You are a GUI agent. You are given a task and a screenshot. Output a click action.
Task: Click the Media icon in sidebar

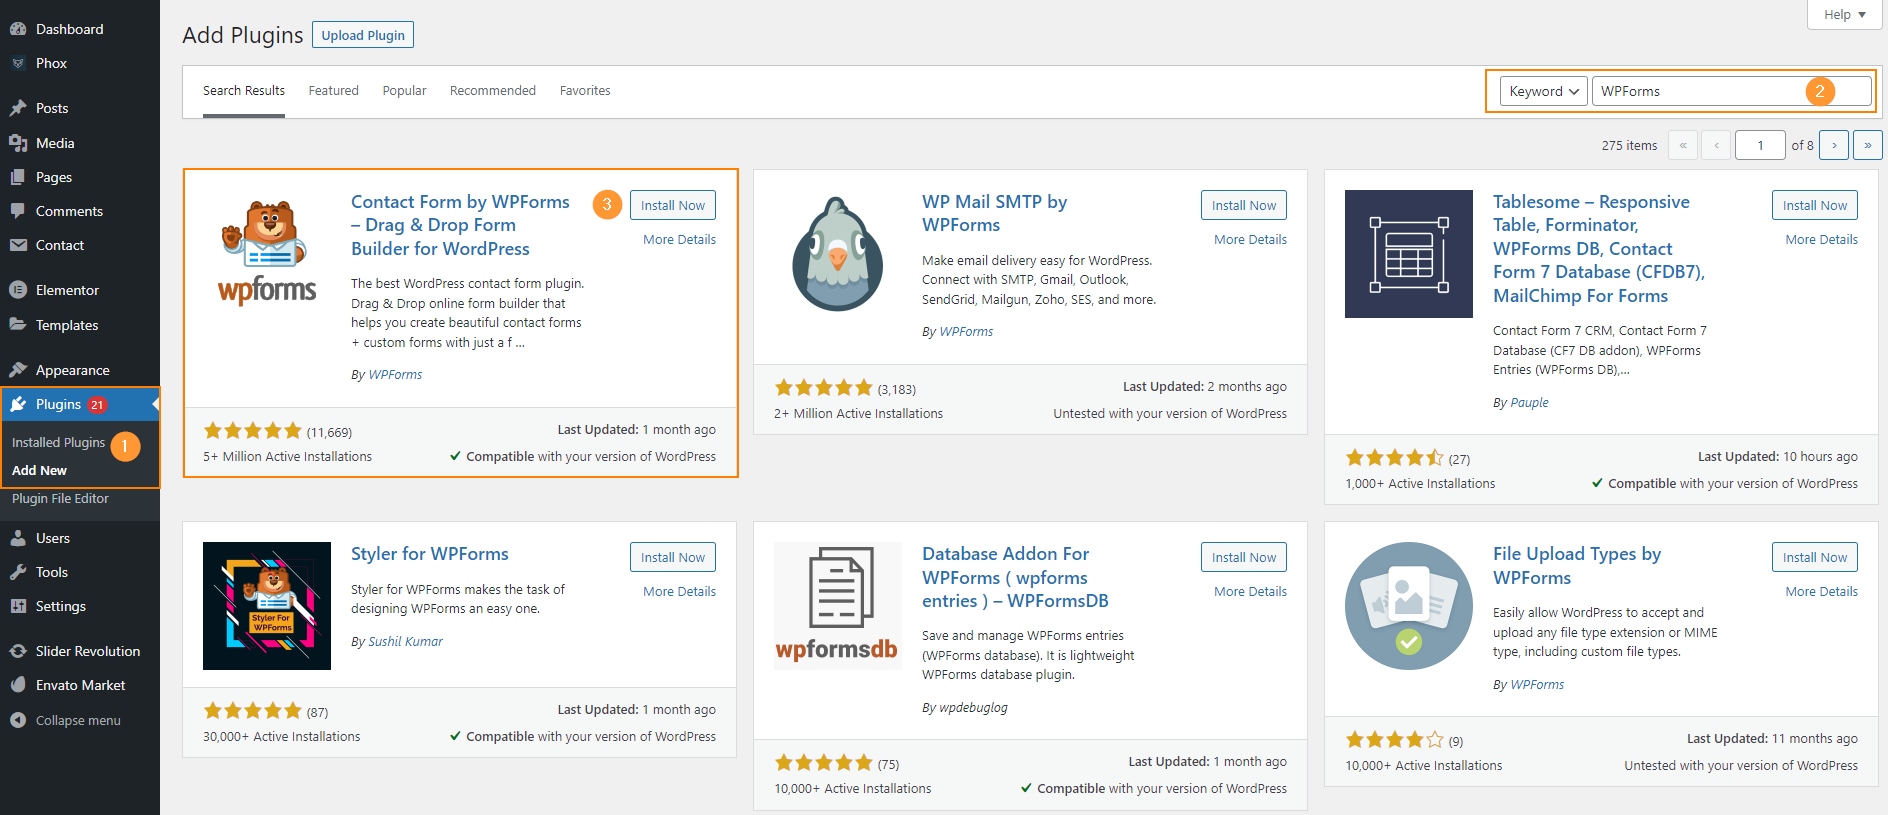18,143
